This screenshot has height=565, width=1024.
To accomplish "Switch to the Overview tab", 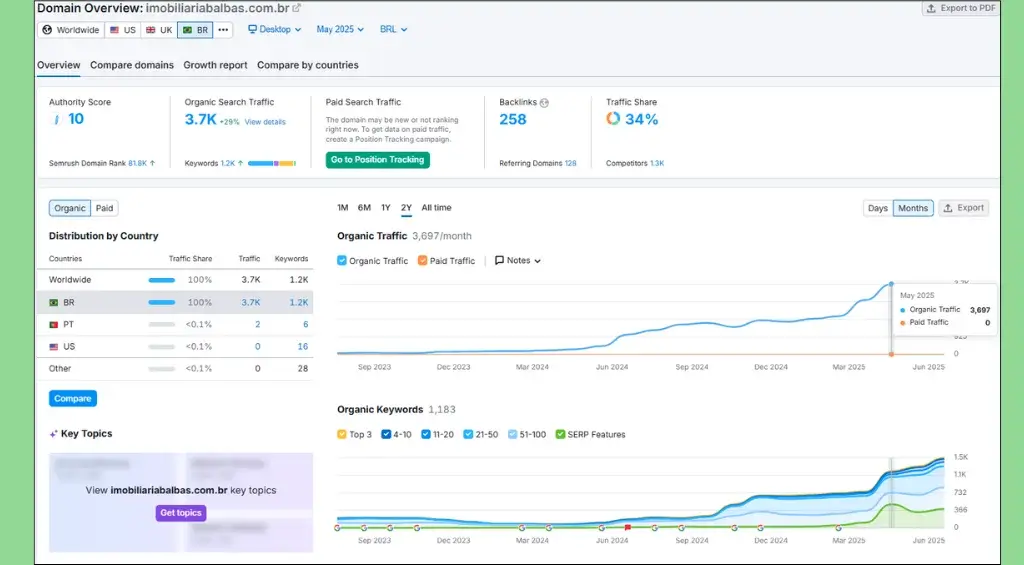I will (x=59, y=65).
